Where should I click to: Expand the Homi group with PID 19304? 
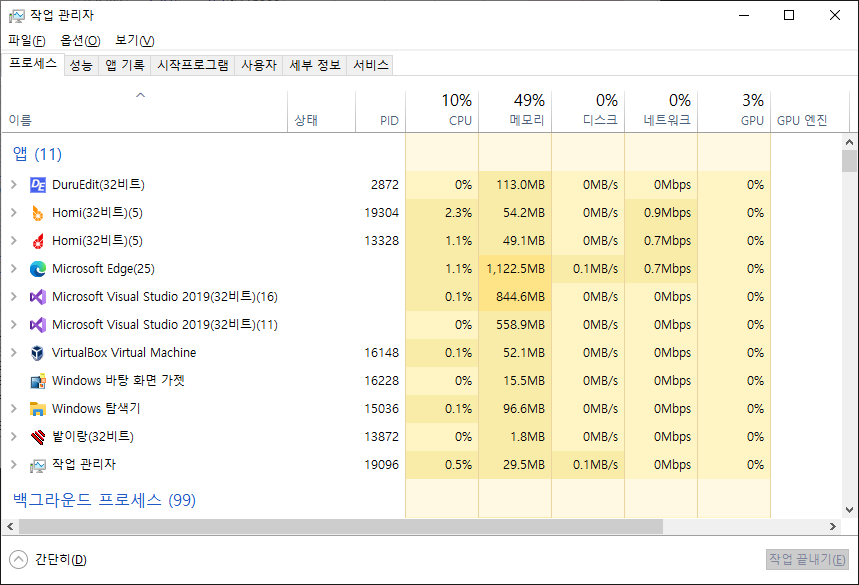(14, 213)
